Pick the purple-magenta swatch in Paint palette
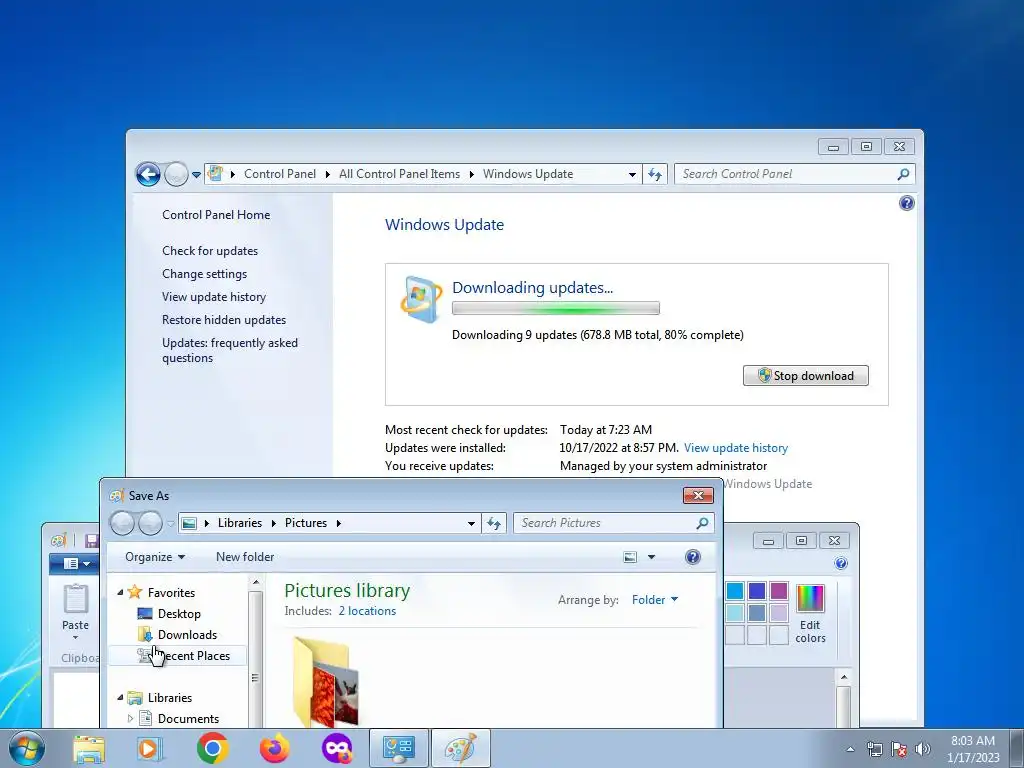 [x=778, y=591]
